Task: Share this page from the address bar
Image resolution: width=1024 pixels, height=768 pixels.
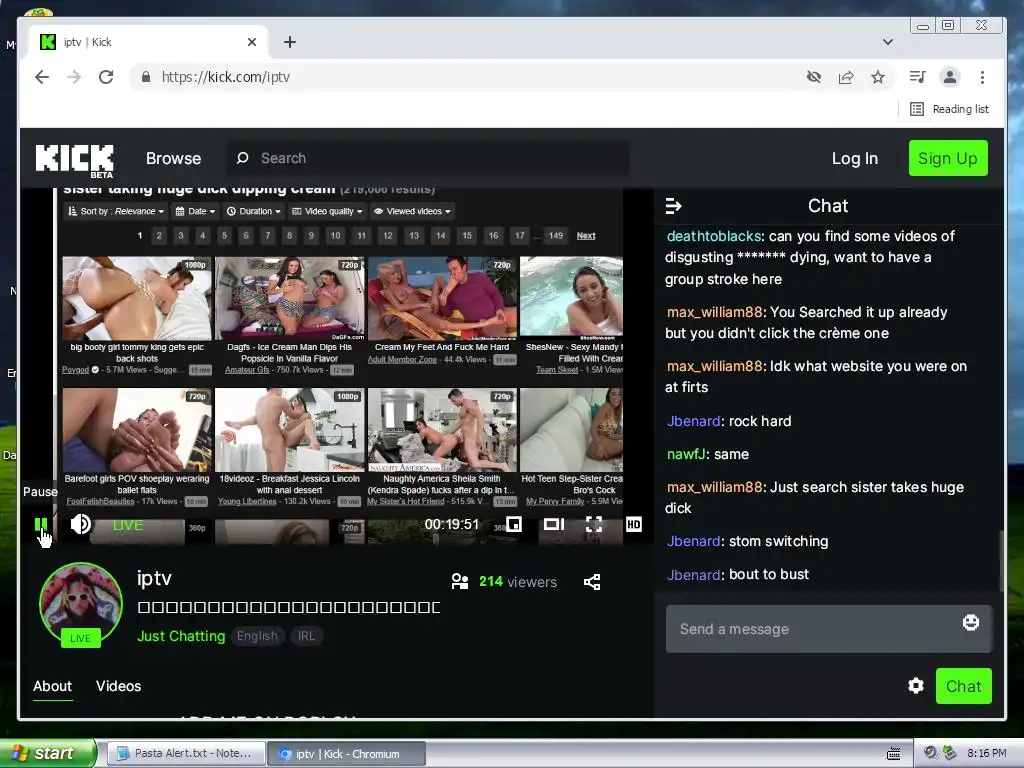Action: pyautogui.click(x=846, y=77)
